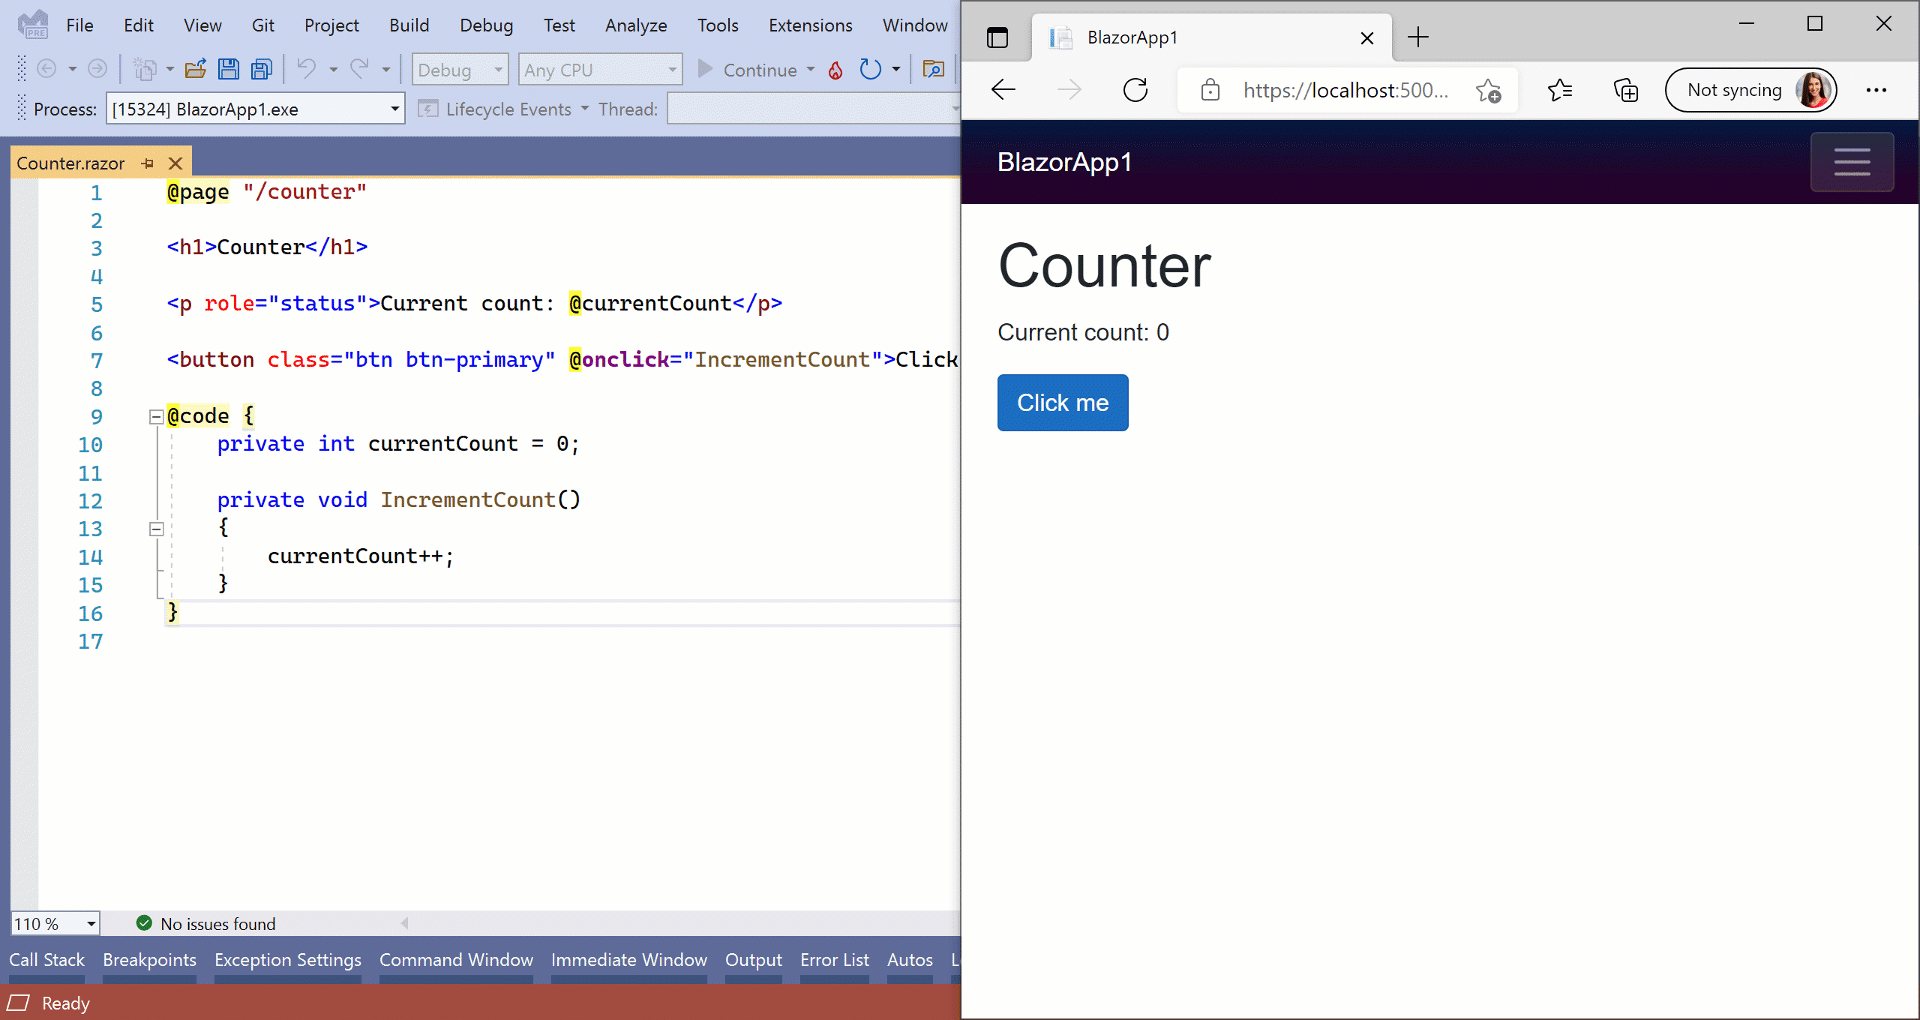The height and width of the screenshot is (1020, 1920).
Task: Click Continue to resume debugging
Action: 748,70
